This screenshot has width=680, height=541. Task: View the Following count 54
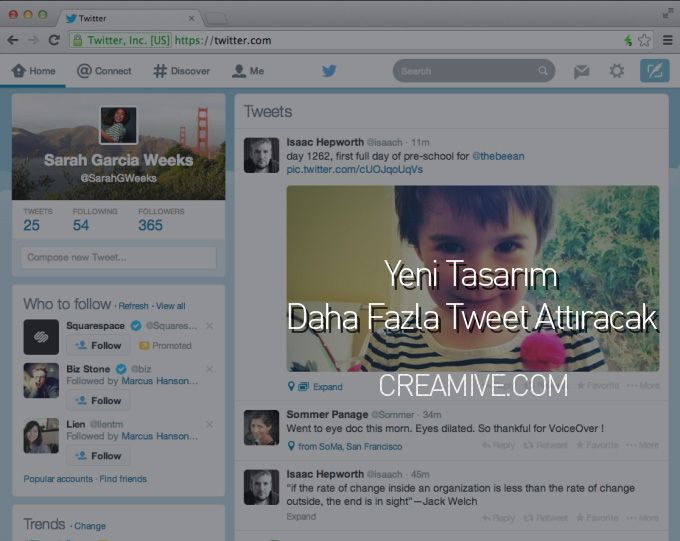pyautogui.click(x=81, y=225)
